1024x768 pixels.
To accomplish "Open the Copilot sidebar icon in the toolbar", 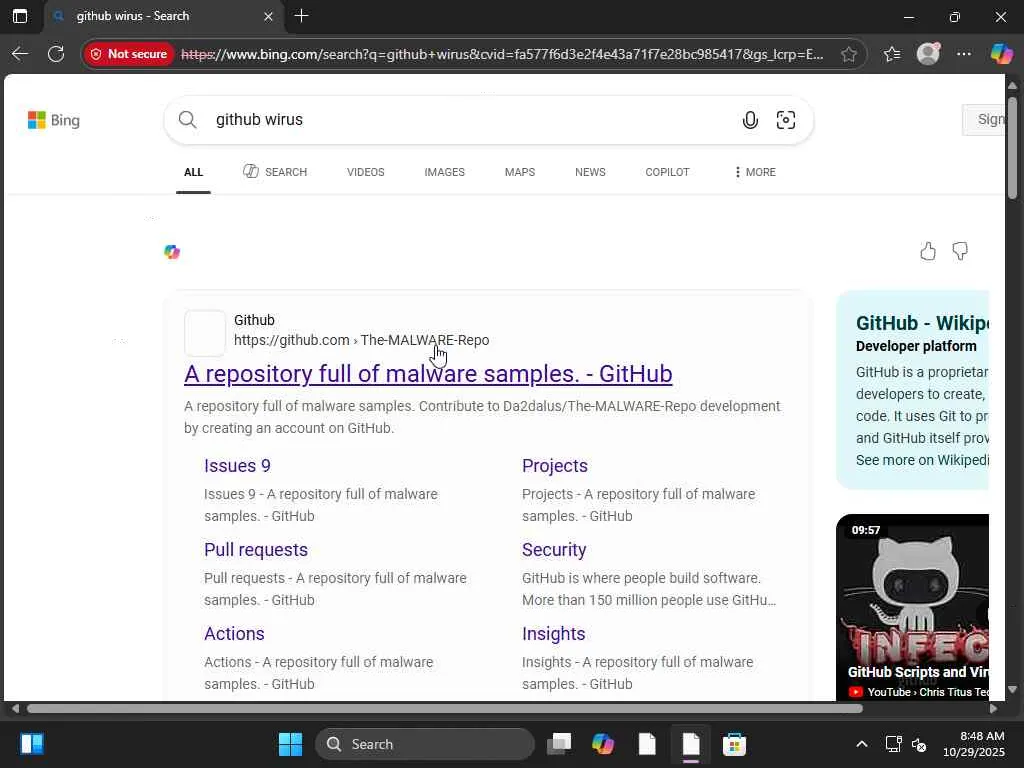I will (x=1001, y=54).
